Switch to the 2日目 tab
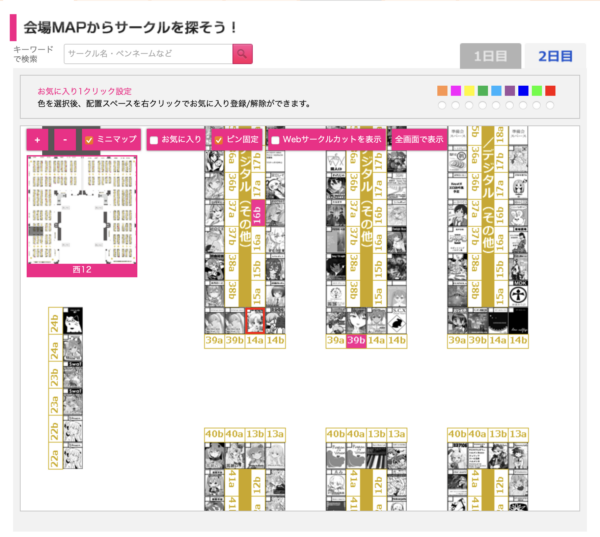 (555, 56)
